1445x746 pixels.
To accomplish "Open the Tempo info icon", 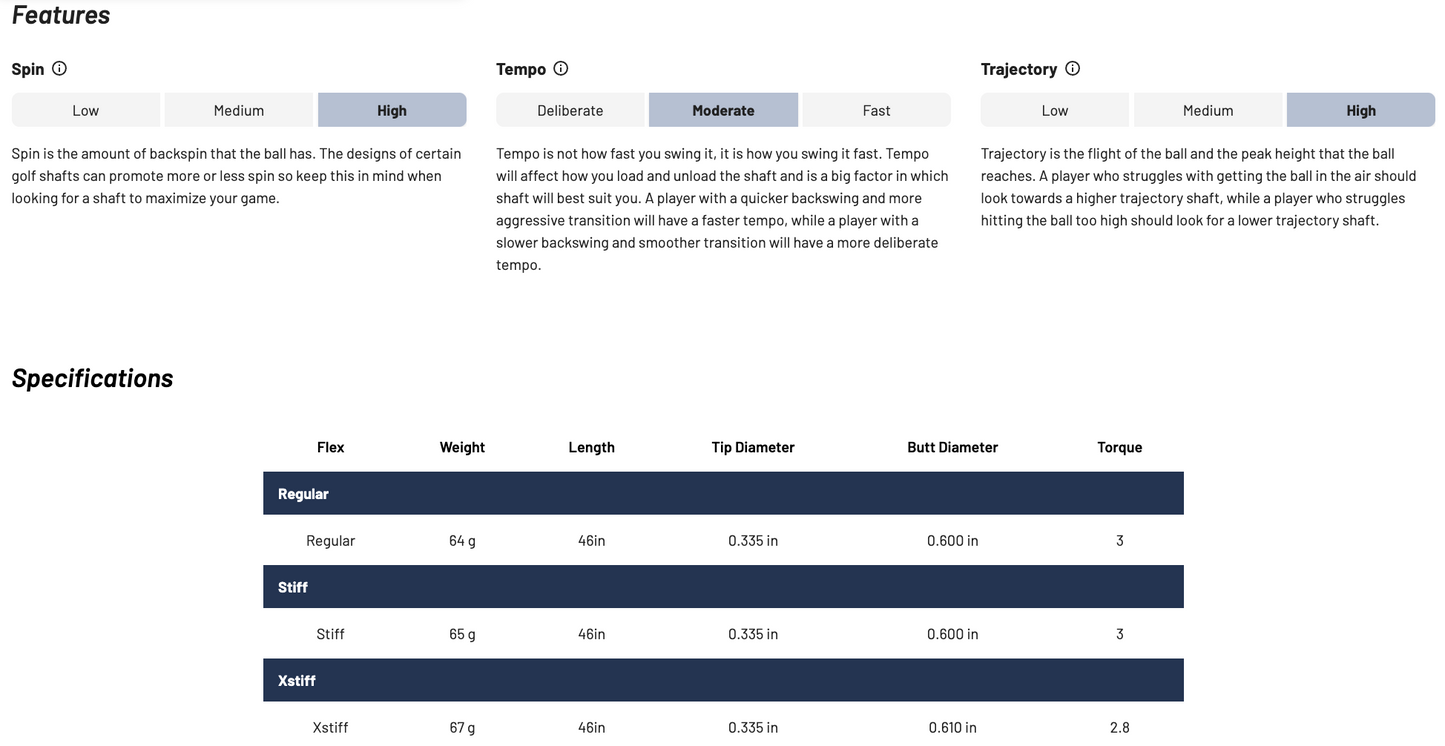I will coord(561,69).
